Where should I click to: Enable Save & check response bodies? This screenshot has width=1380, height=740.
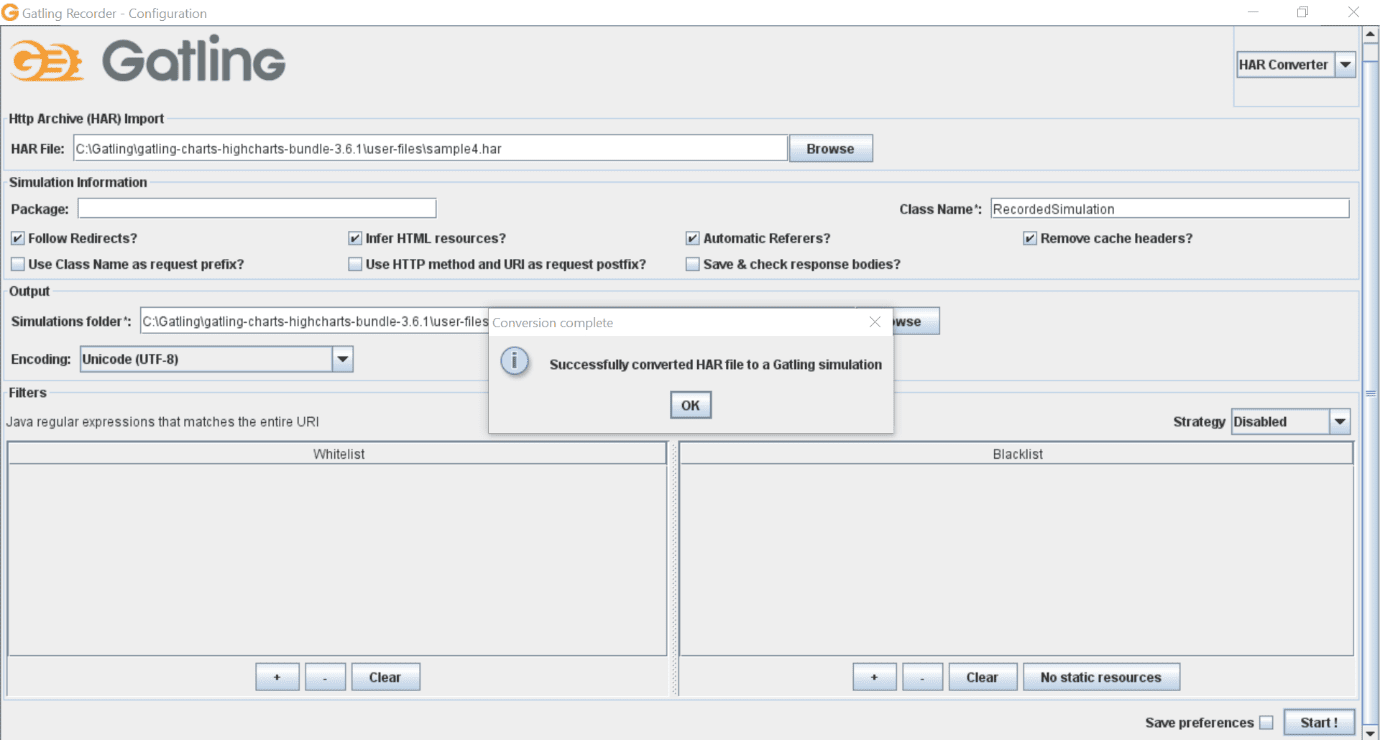pyautogui.click(x=692, y=265)
